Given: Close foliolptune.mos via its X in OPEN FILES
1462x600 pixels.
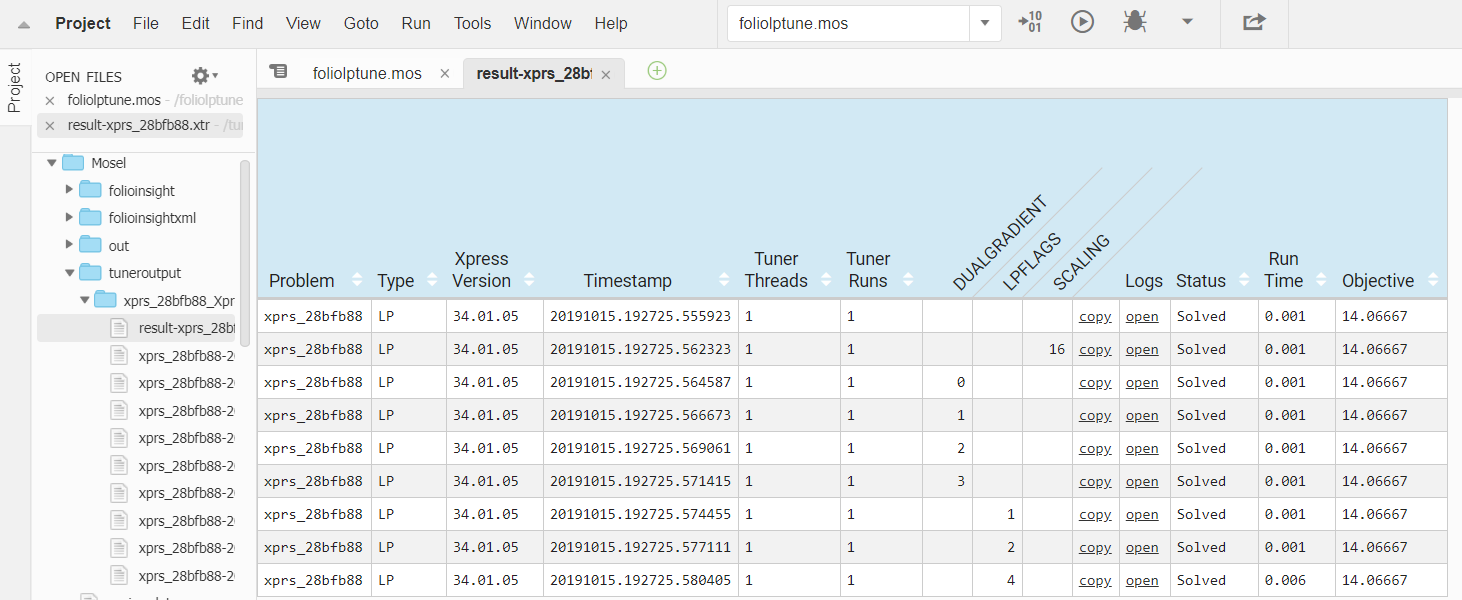Looking at the screenshot, I should point(50,100).
